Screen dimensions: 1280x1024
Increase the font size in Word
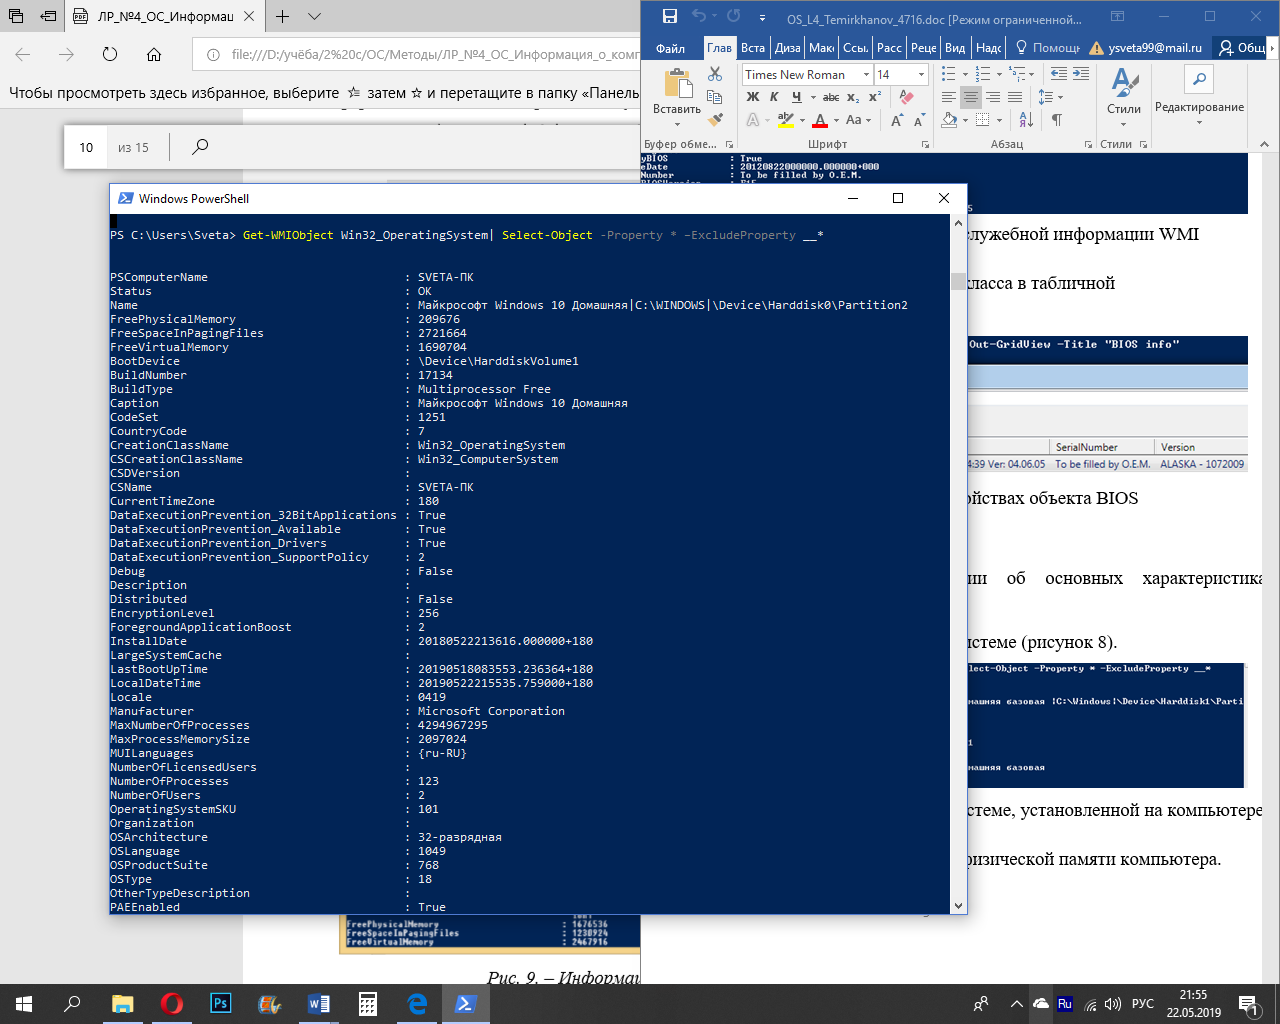point(897,120)
